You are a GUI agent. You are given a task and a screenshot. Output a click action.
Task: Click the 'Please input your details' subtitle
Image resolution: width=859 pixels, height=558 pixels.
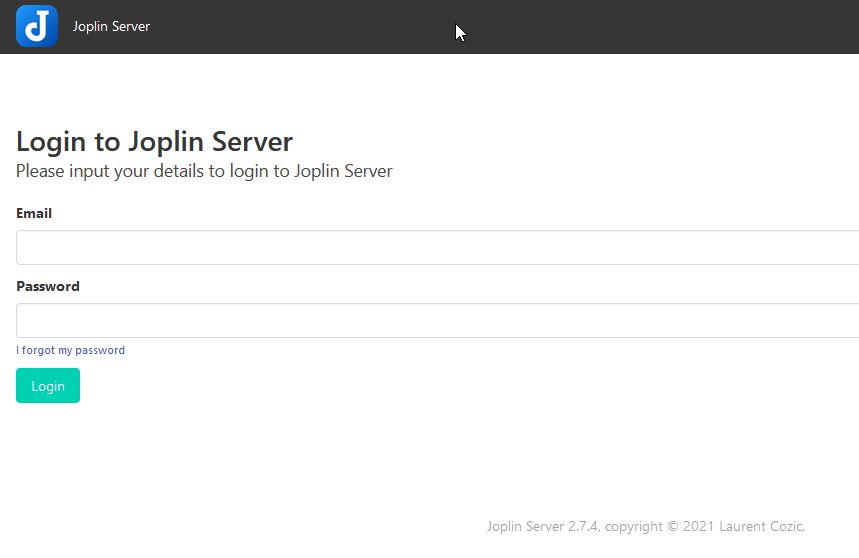point(204,171)
